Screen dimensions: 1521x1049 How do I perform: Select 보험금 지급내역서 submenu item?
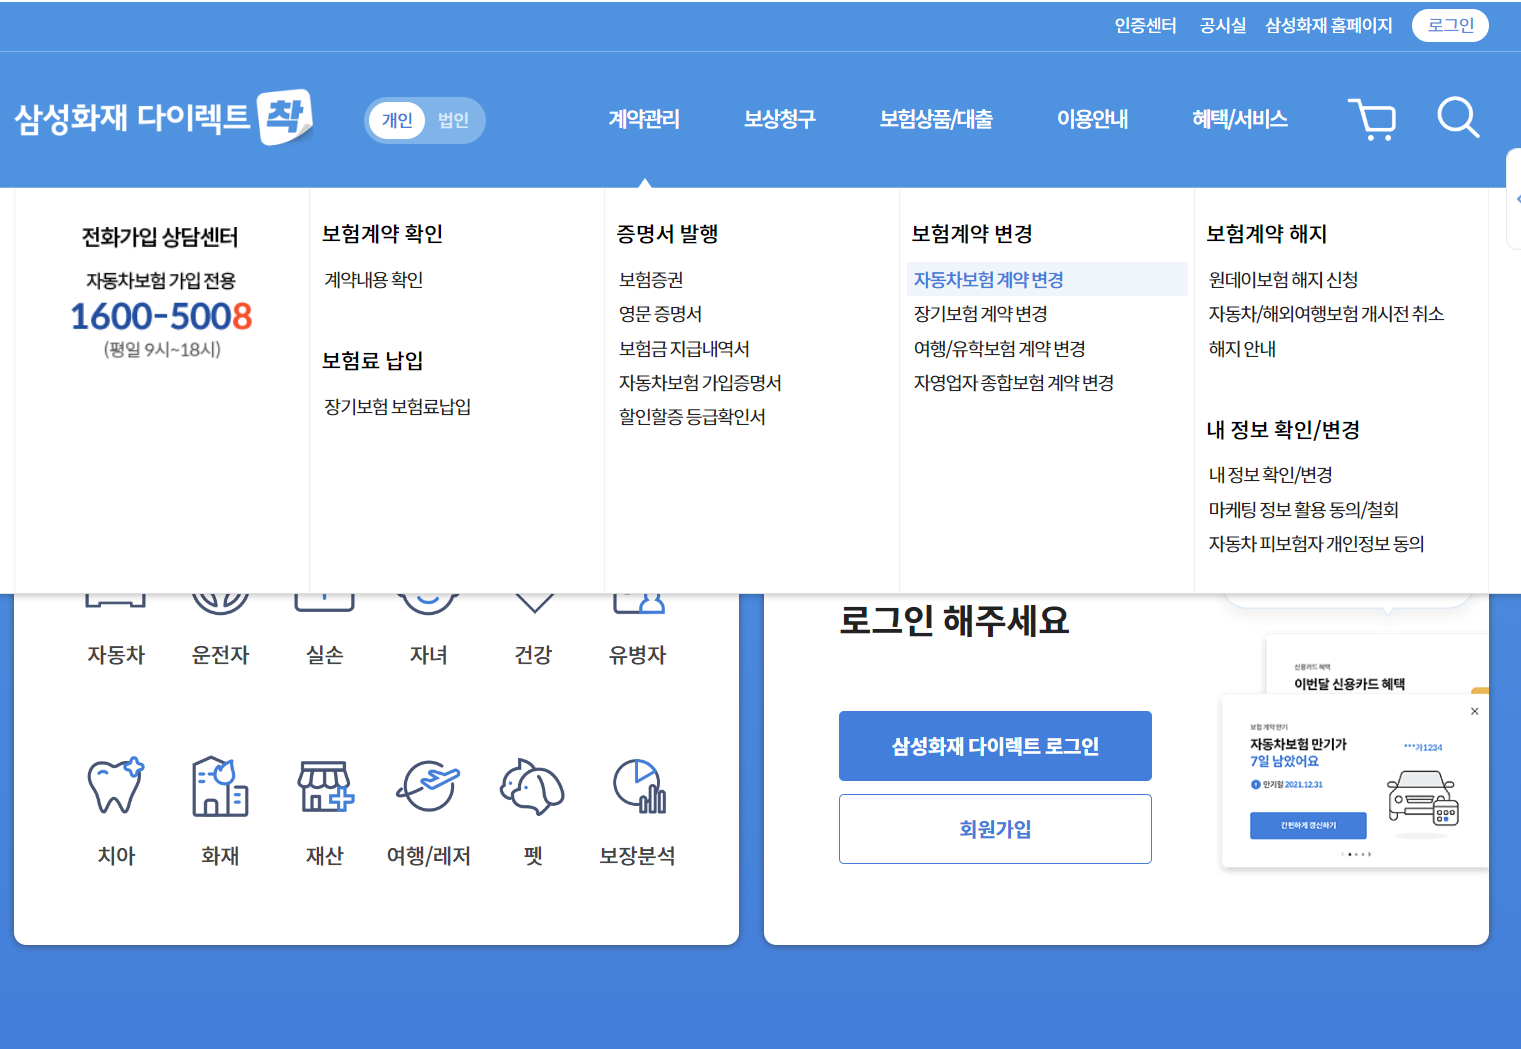click(684, 349)
